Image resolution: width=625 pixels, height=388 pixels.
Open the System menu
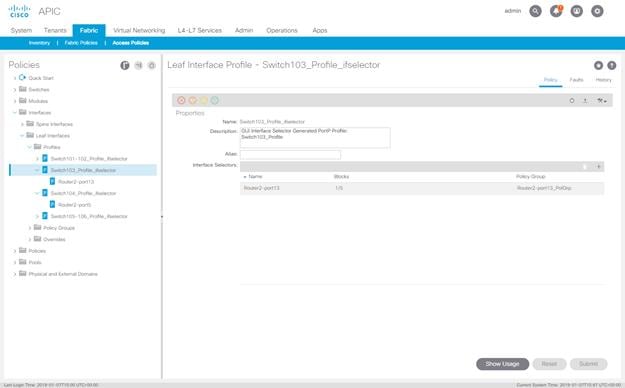point(21,30)
